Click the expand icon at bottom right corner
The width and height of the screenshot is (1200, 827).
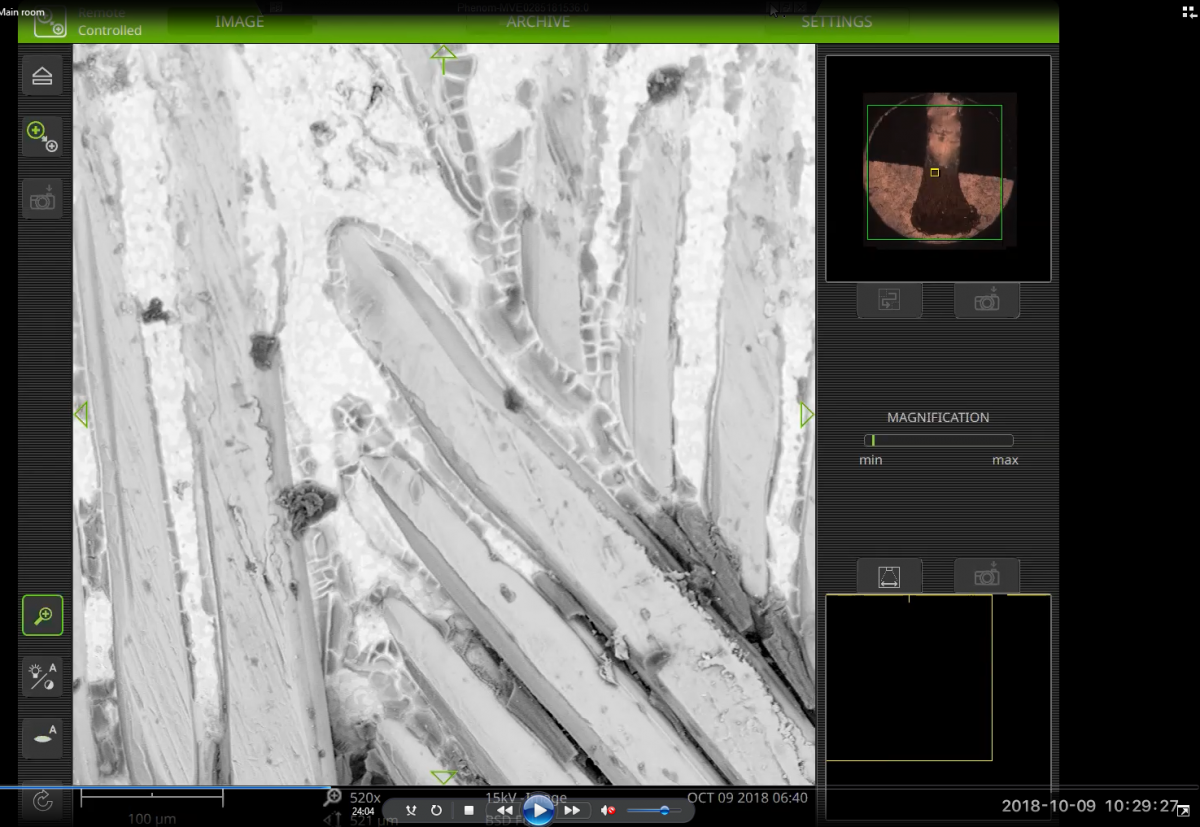(1183, 811)
